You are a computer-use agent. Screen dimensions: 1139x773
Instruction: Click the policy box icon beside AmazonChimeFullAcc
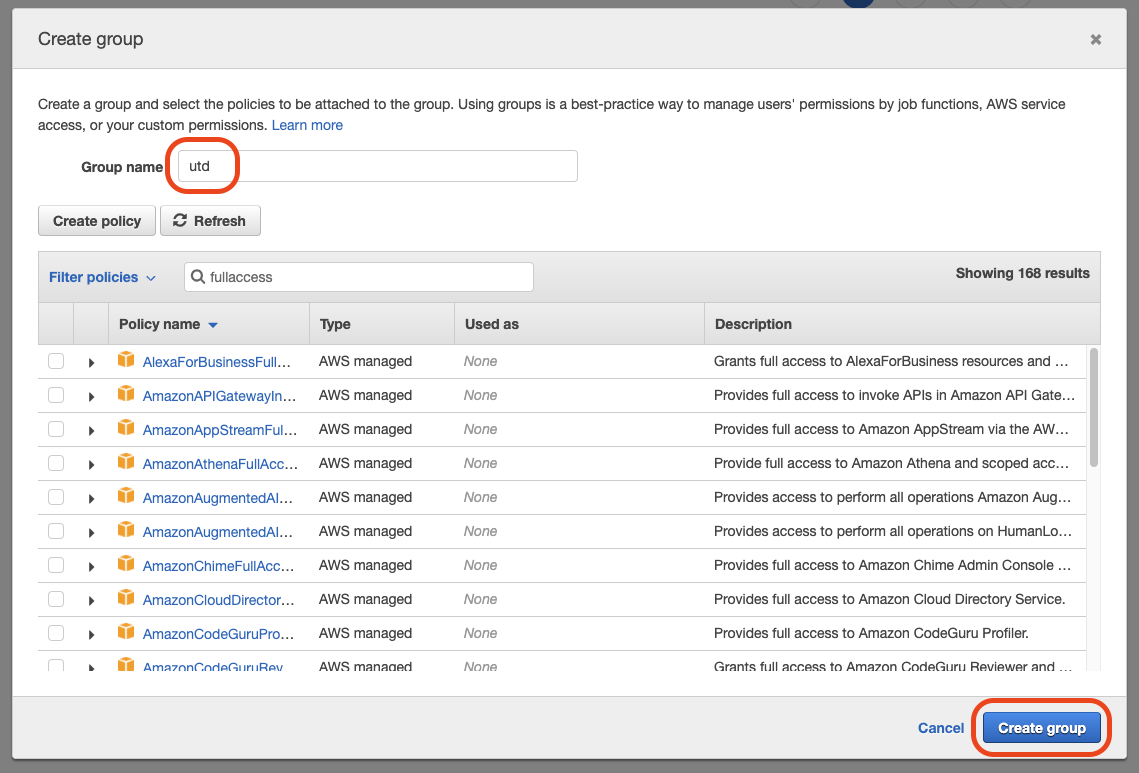126,564
